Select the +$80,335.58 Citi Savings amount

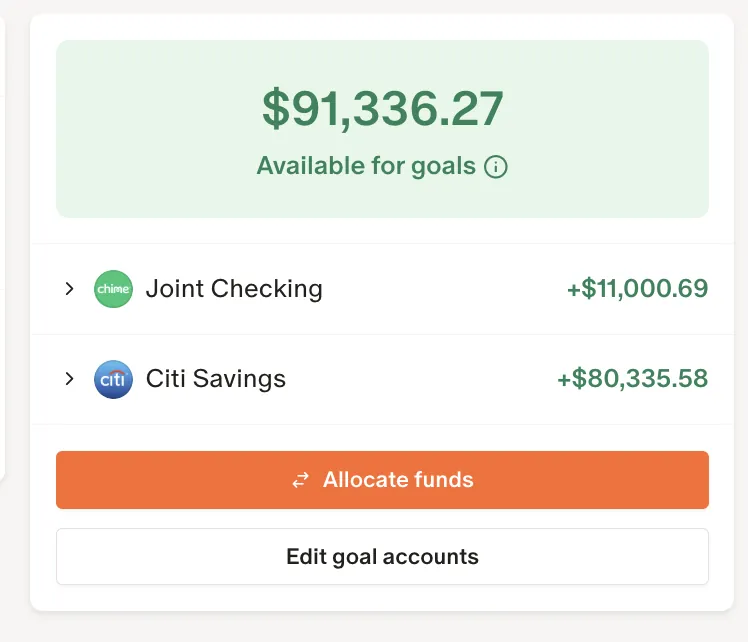tap(633, 379)
